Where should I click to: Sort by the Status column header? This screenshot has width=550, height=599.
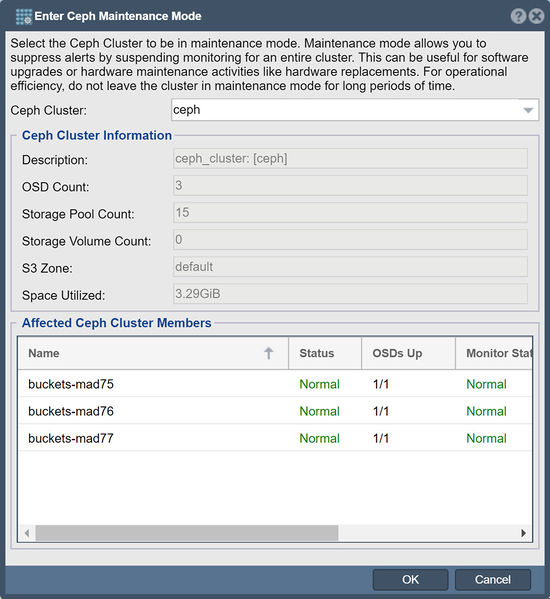click(325, 353)
